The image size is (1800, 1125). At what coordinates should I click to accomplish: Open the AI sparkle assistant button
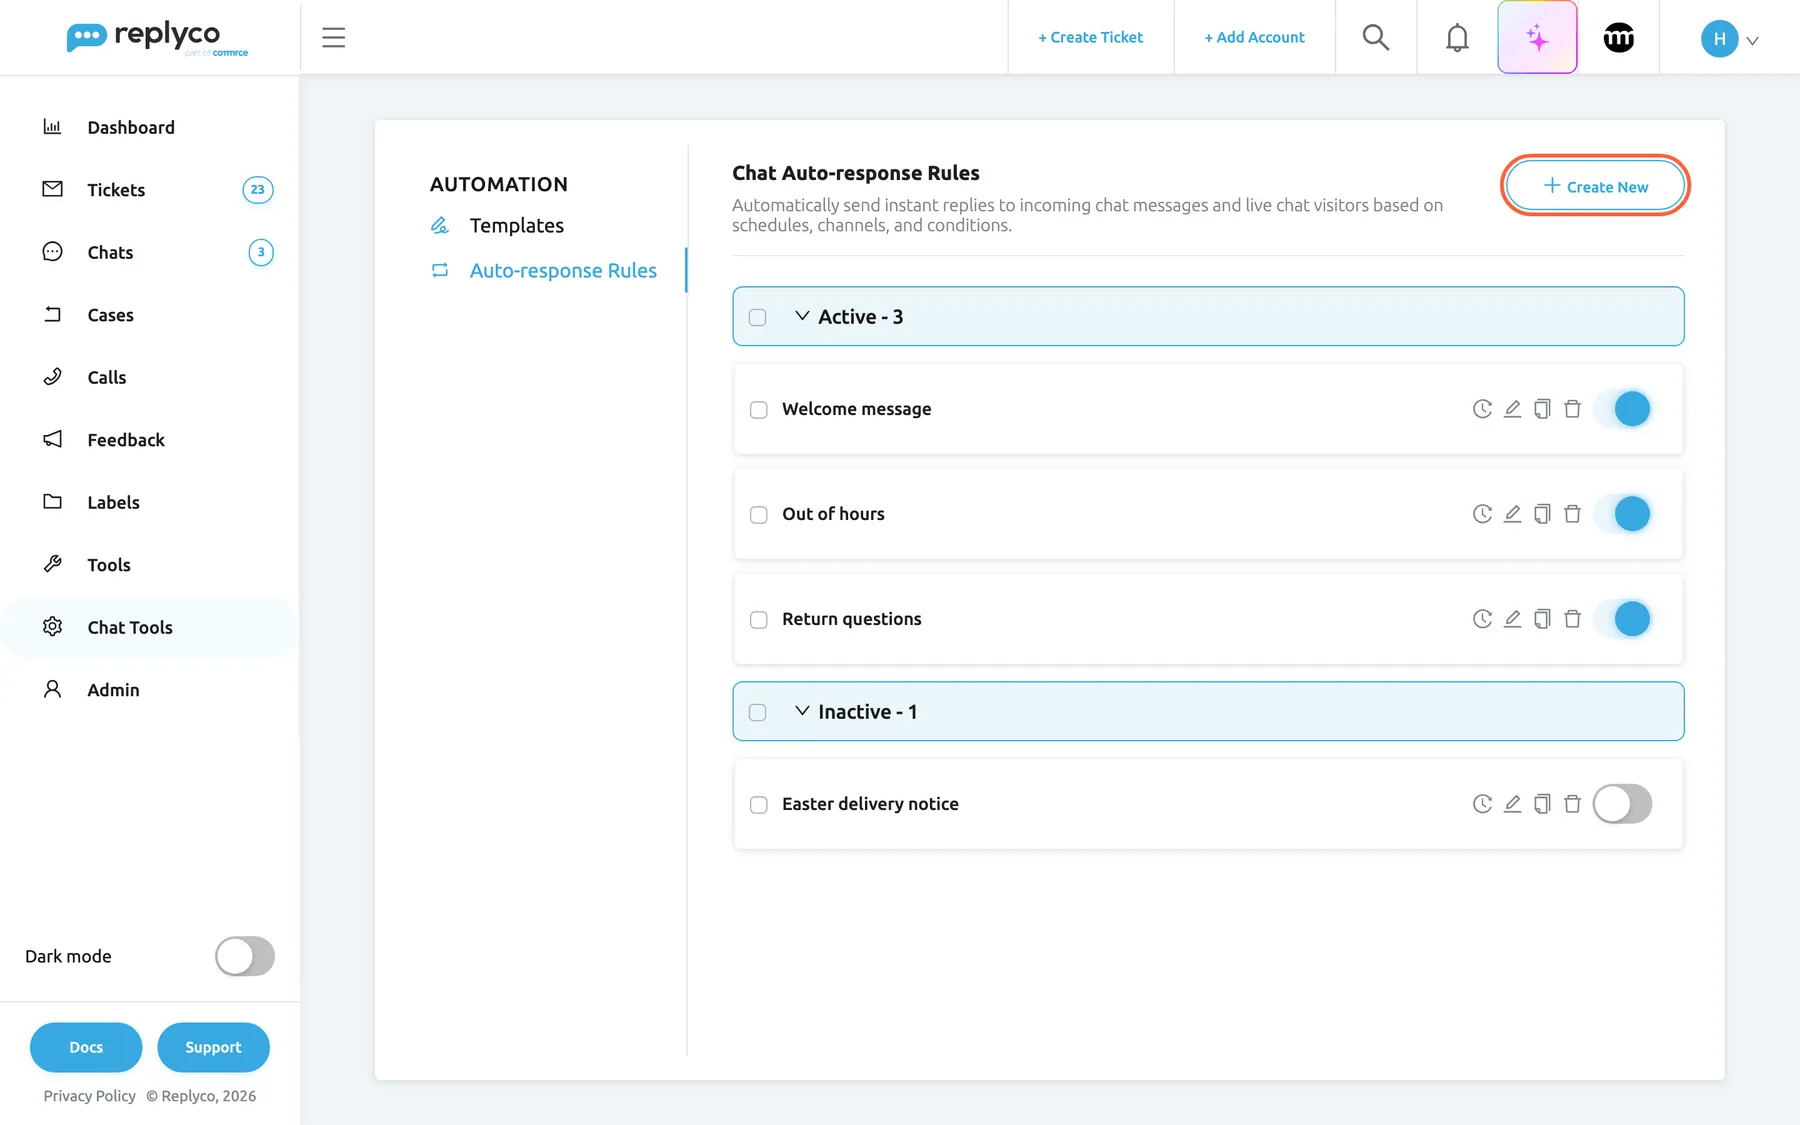pos(1537,37)
